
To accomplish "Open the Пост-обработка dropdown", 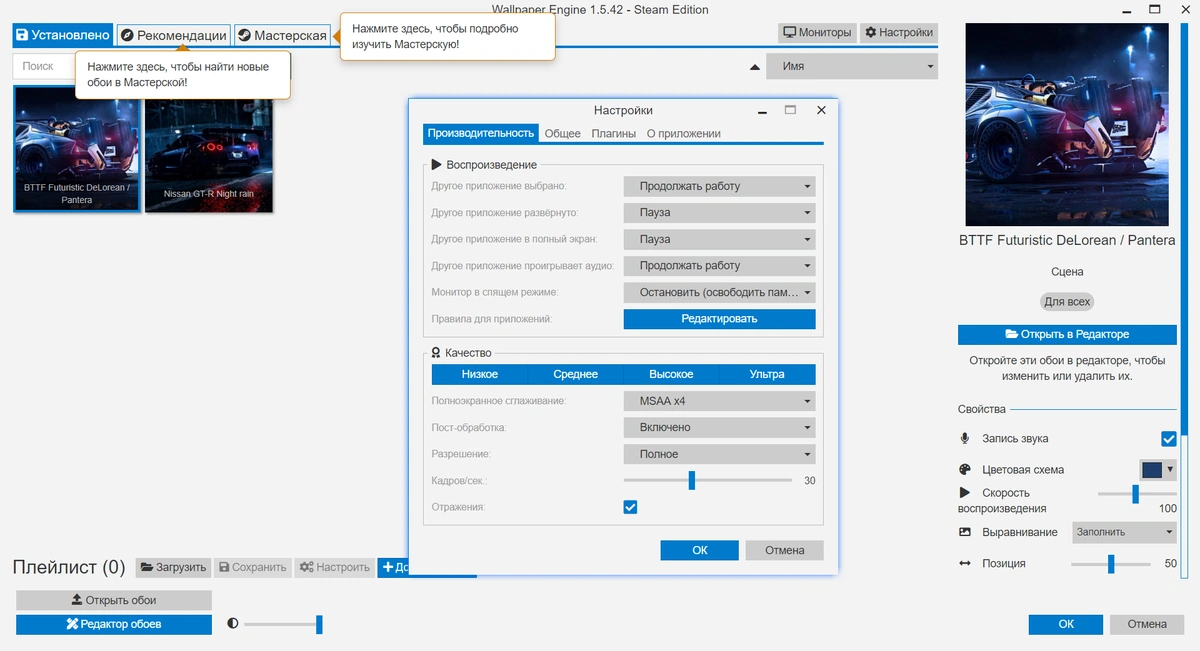I will tap(720, 427).
